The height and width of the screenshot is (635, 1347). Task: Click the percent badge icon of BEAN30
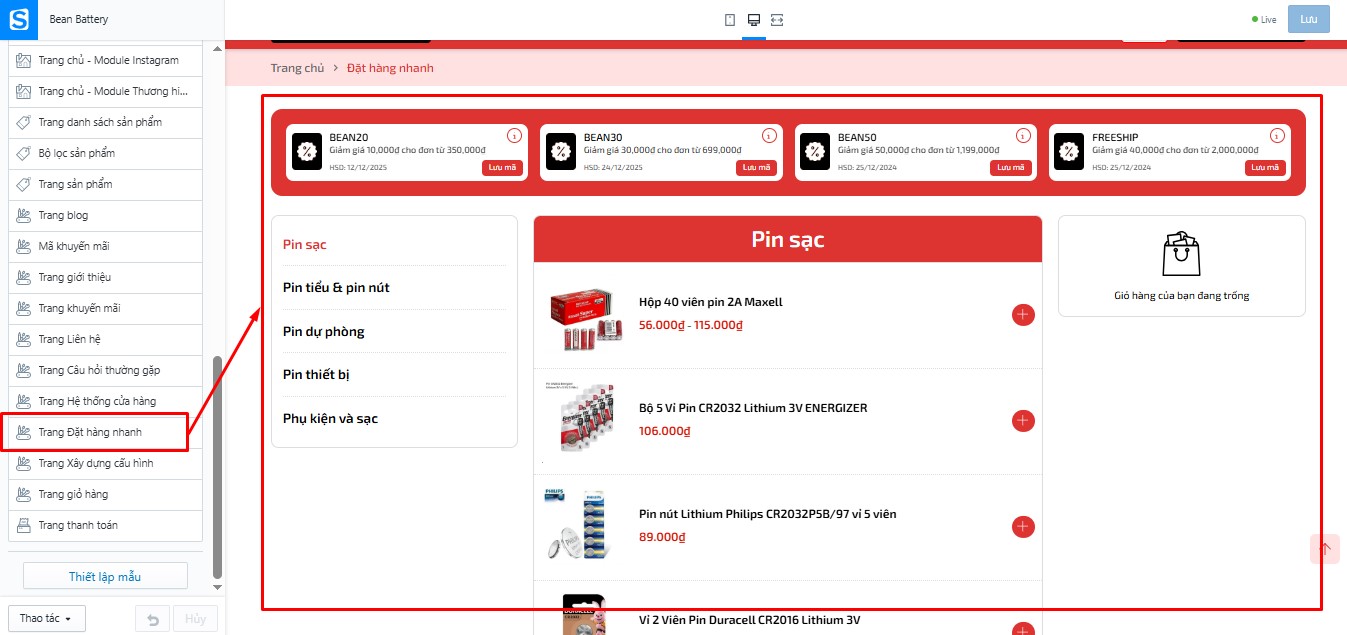[x=561, y=152]
